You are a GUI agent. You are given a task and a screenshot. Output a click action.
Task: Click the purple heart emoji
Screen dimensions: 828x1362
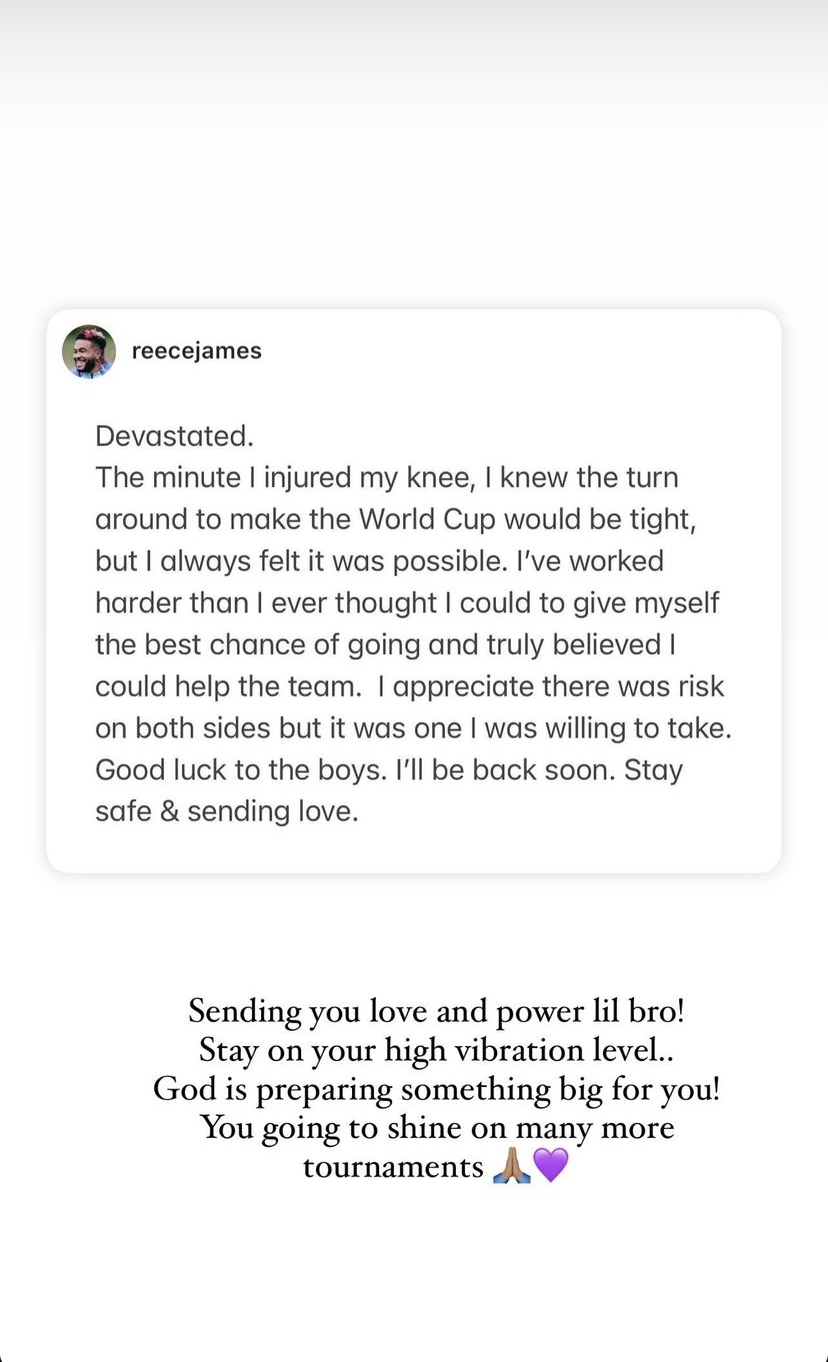coord(551,1165)
